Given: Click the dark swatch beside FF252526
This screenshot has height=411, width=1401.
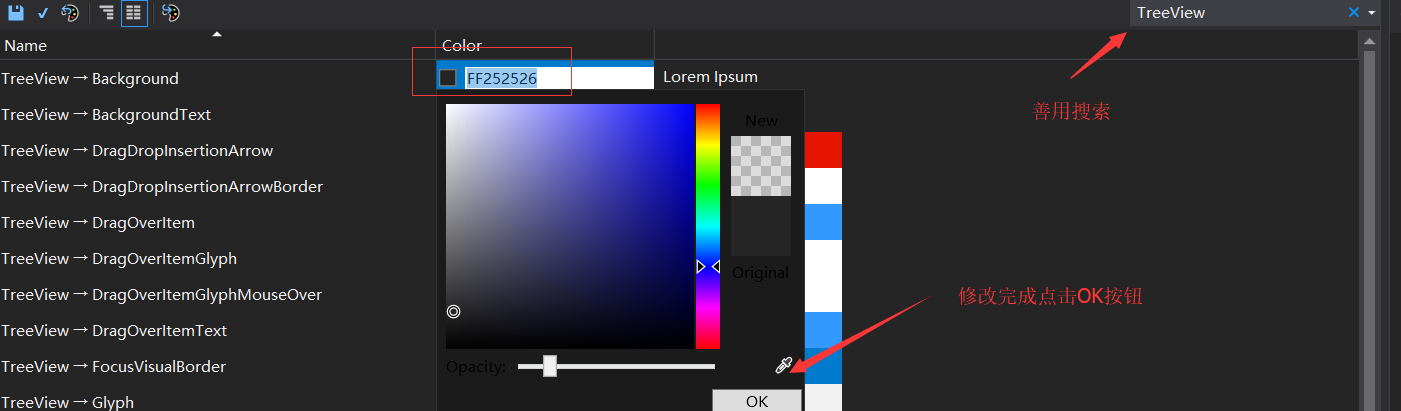Looking at the screenshot, I should click(x=448, y=78).
